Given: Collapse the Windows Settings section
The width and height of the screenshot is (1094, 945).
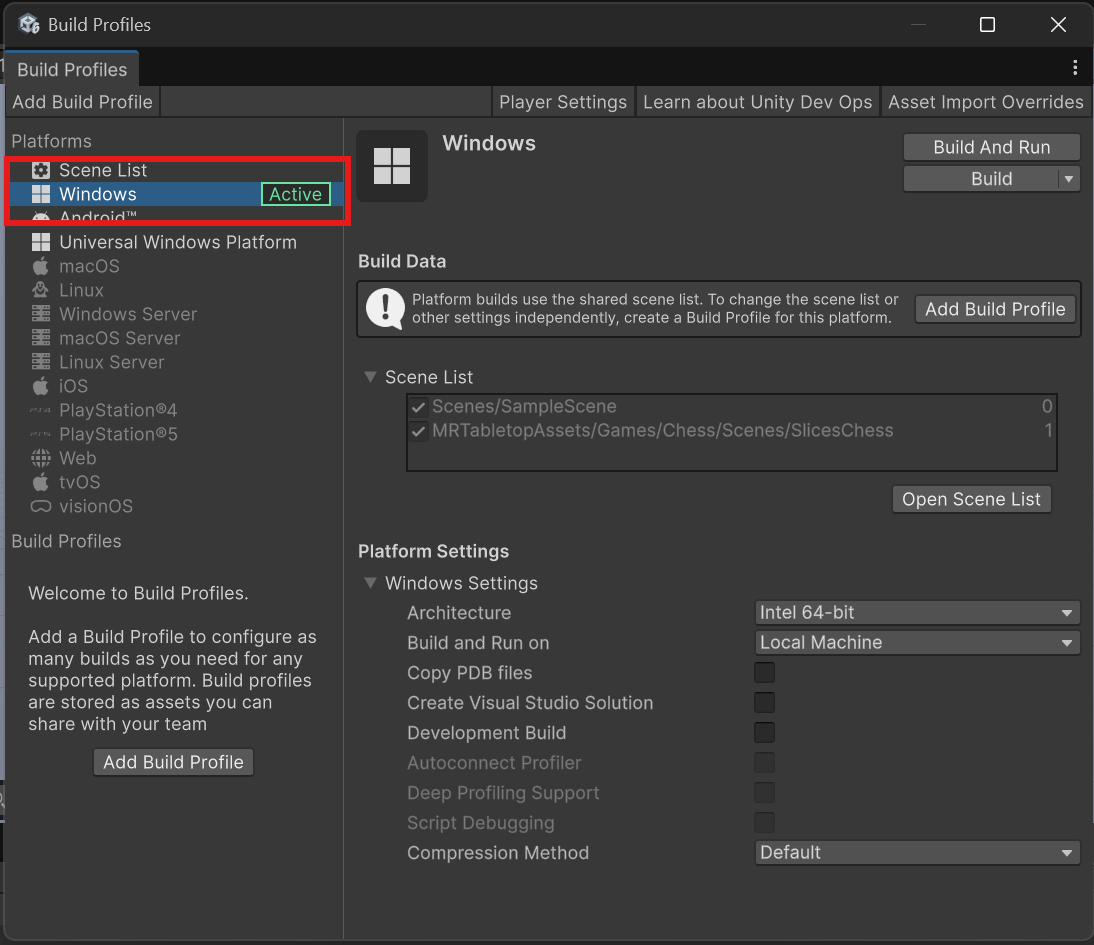Looking at the screenshot, I should 371,583.
